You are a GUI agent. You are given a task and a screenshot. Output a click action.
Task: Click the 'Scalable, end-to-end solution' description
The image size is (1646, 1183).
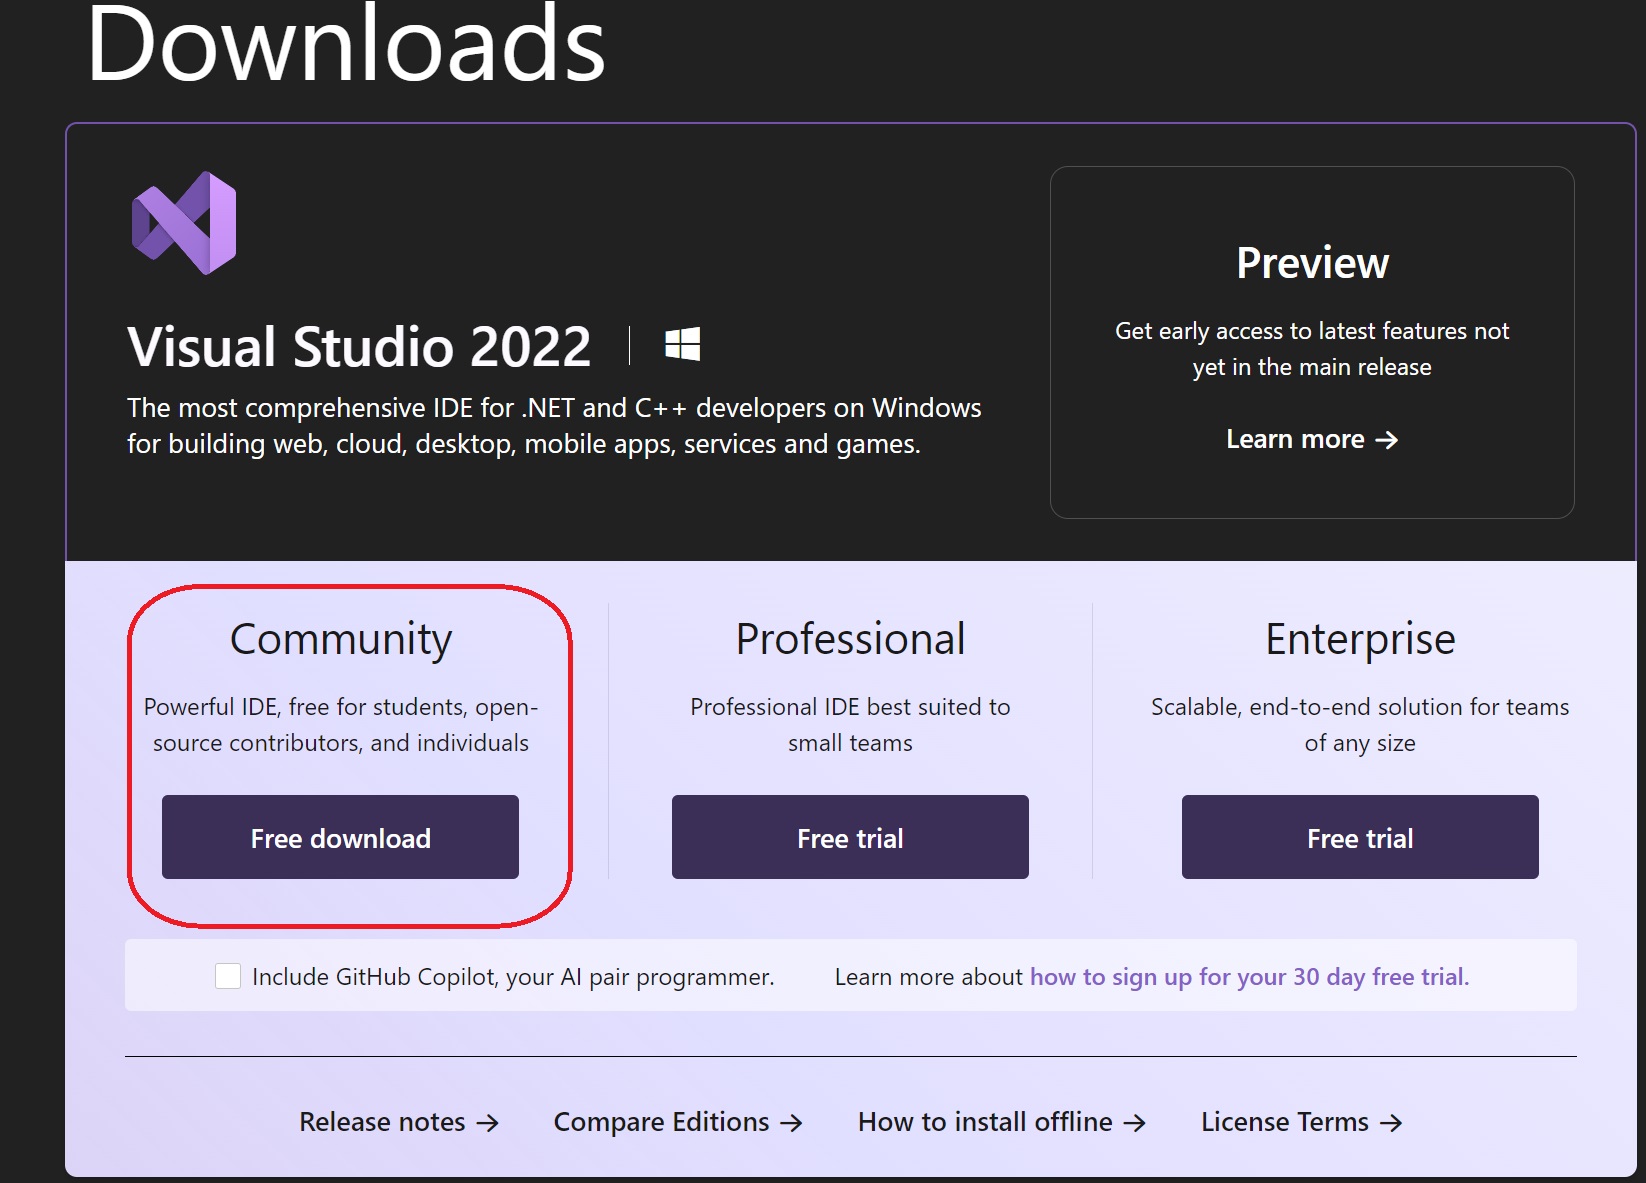(x=1360, y=725)
